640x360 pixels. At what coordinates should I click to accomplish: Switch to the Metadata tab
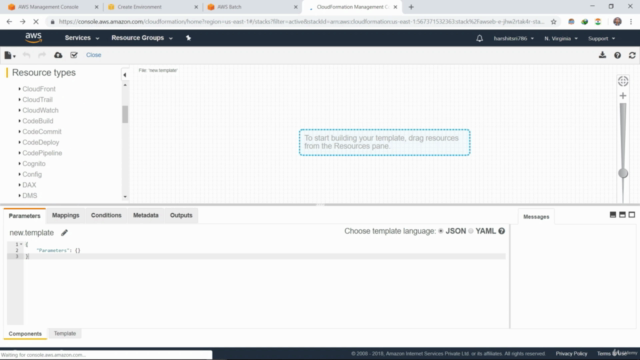point(146,215)
